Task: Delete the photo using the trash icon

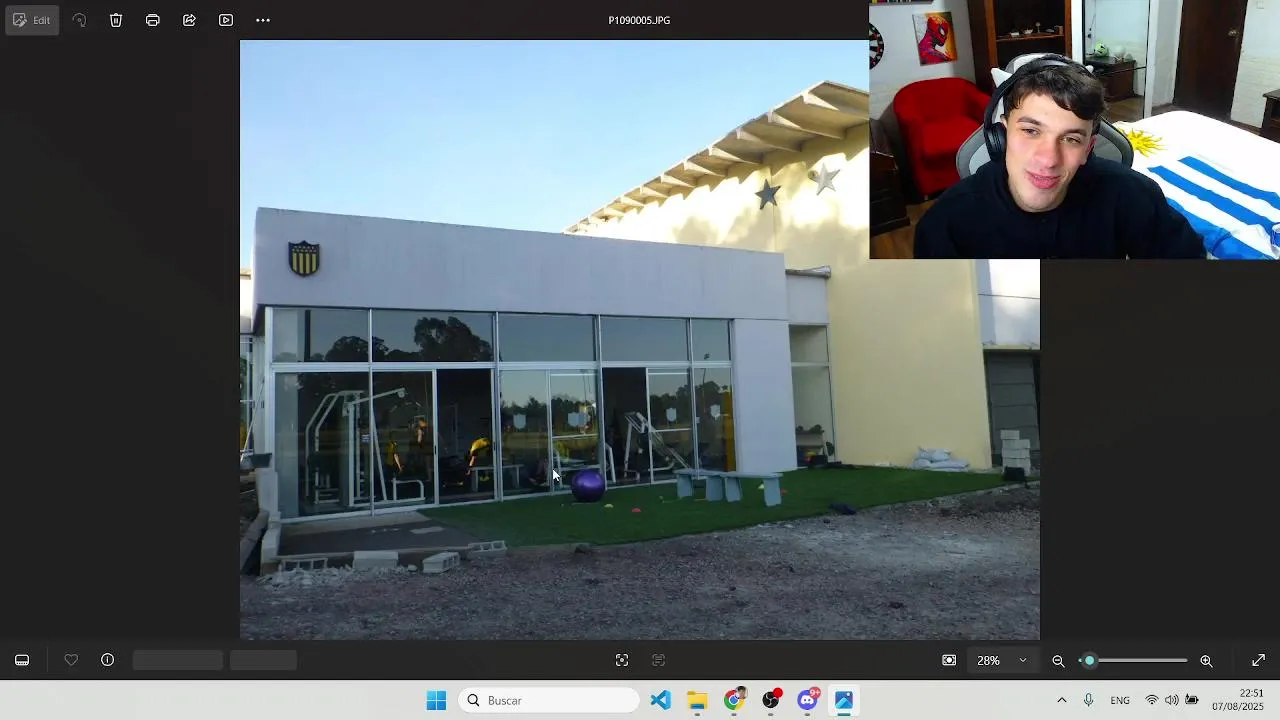Action: tap(116, 20)
